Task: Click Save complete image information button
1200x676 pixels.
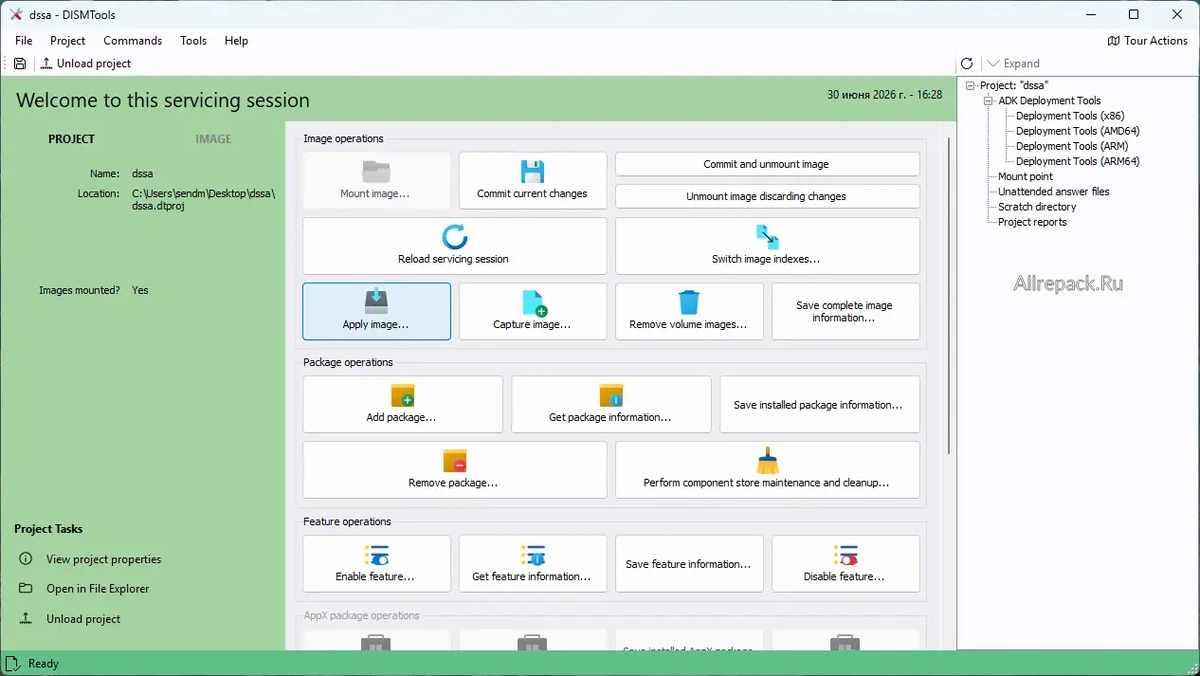Action: click(x=845, y=311)
